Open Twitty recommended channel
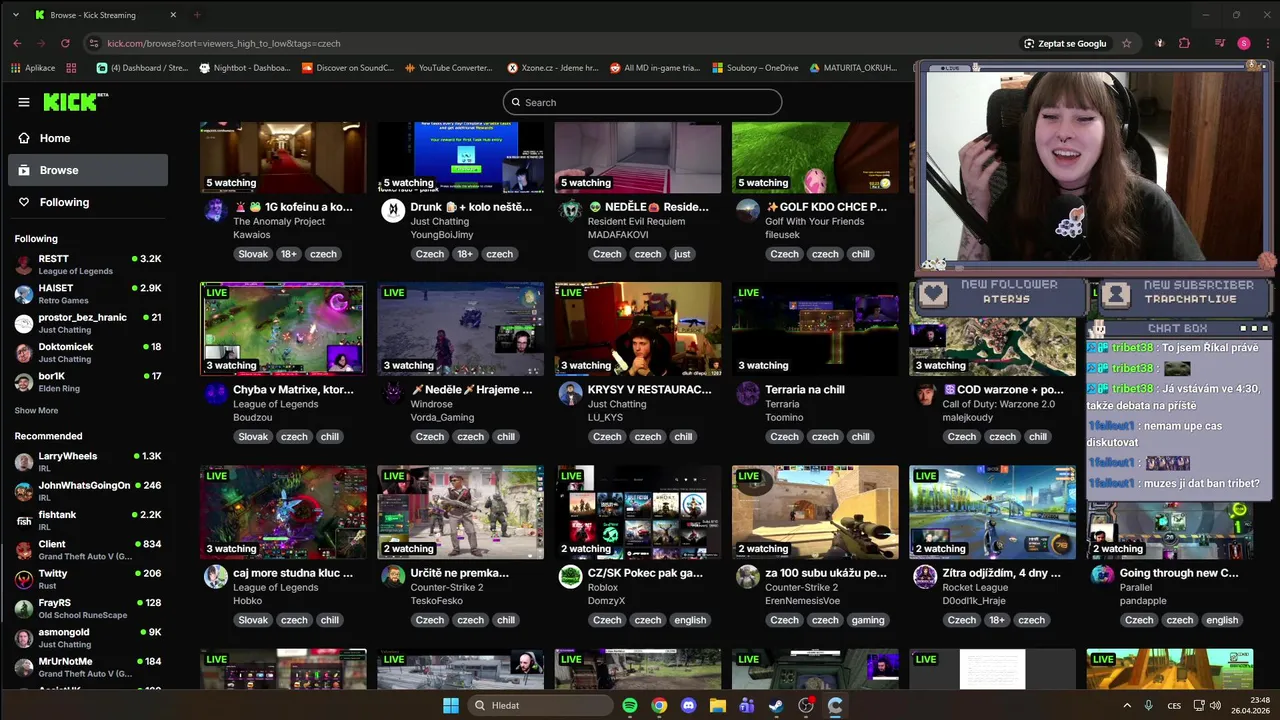1280x720 pixels. (x=88, y=580)
